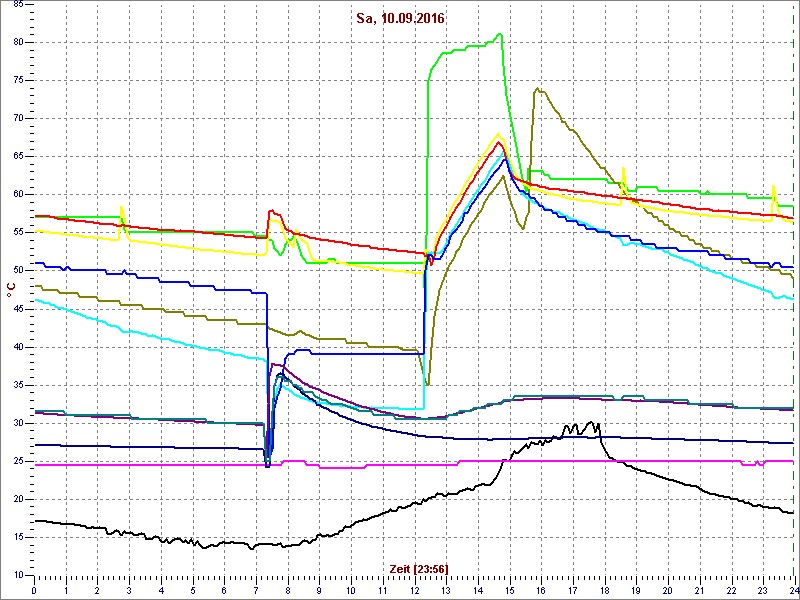This screenshot has height=600, width=800.
Task: Click hour 24 on the time axis
Action: (x=793, y=590)
